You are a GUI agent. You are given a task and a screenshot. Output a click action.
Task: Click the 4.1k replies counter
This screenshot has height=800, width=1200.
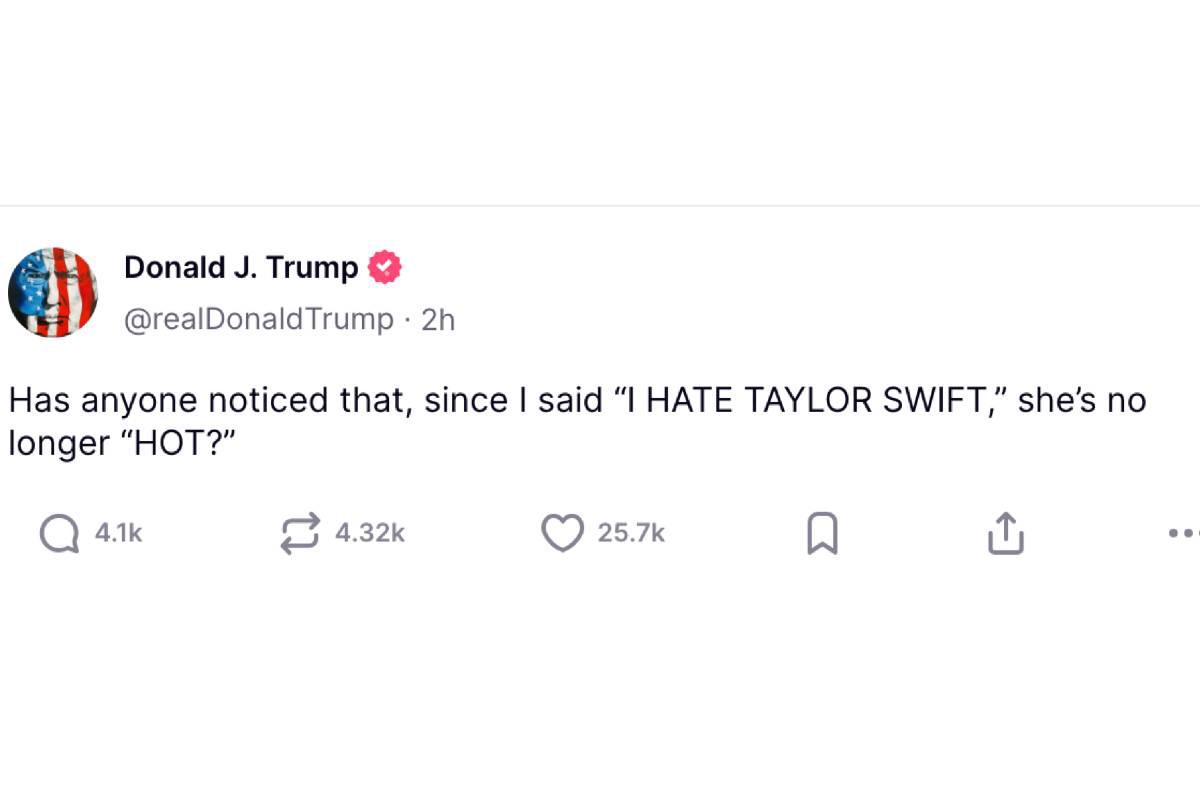pos(117,533)
